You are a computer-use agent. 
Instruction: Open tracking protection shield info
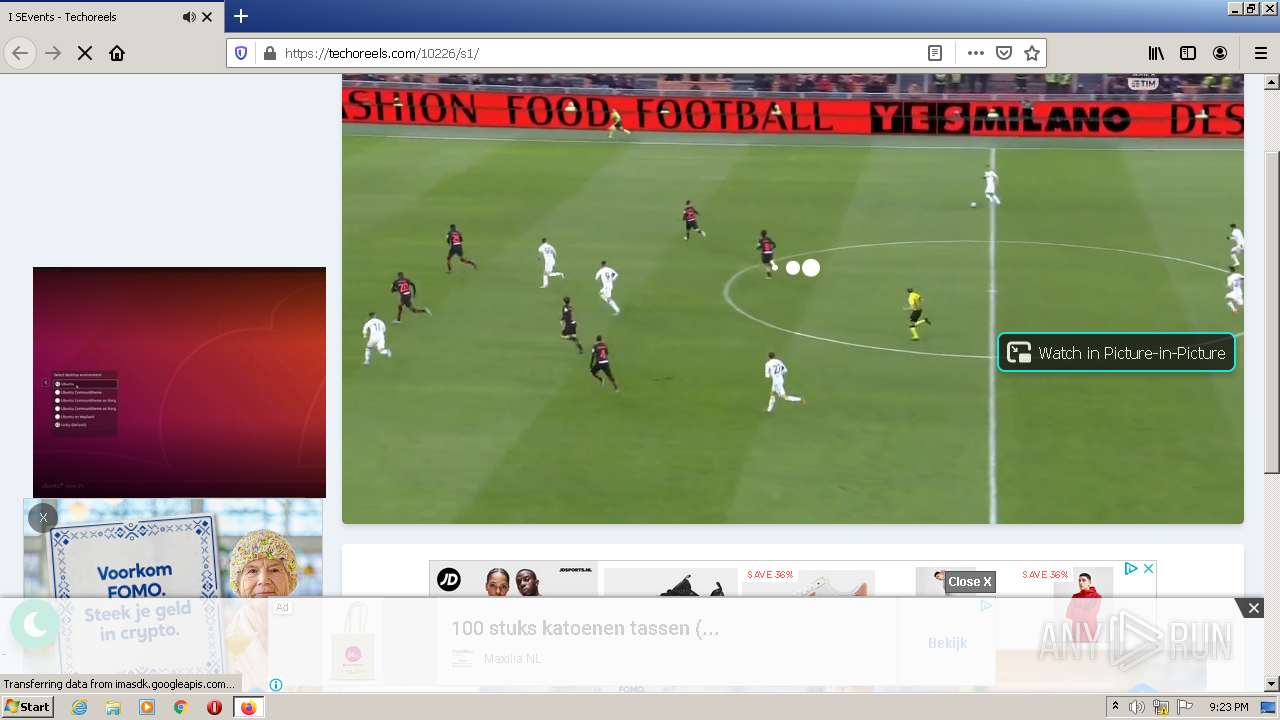coord(241,53)
